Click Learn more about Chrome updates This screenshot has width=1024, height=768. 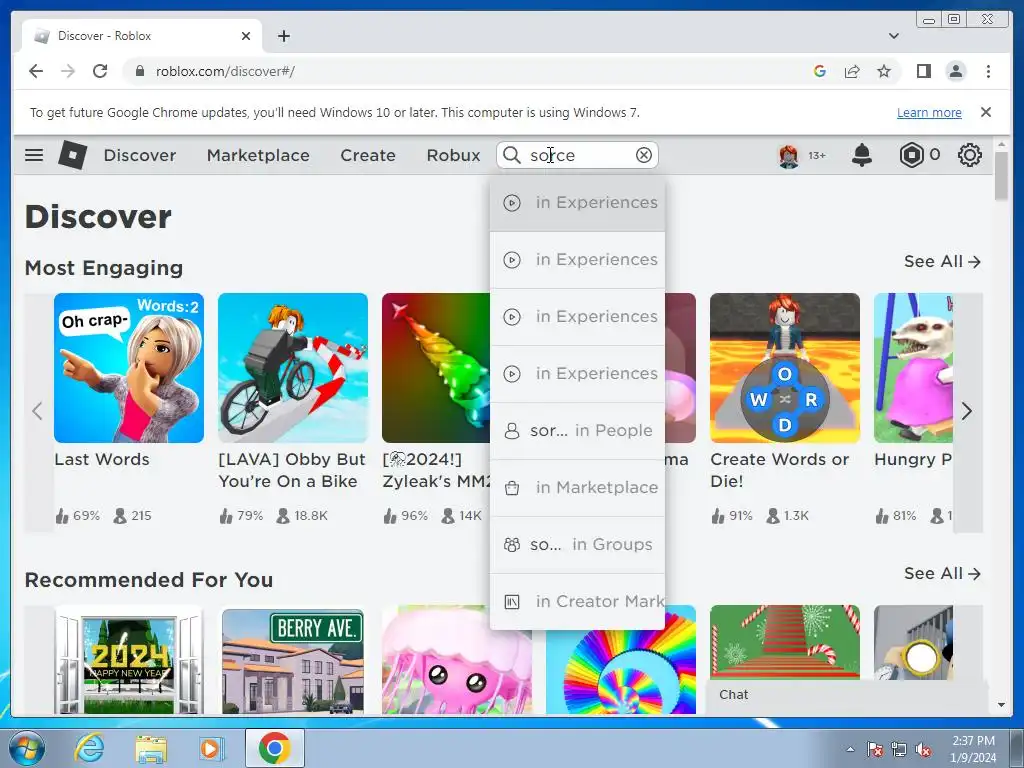[x=929, y=112]
